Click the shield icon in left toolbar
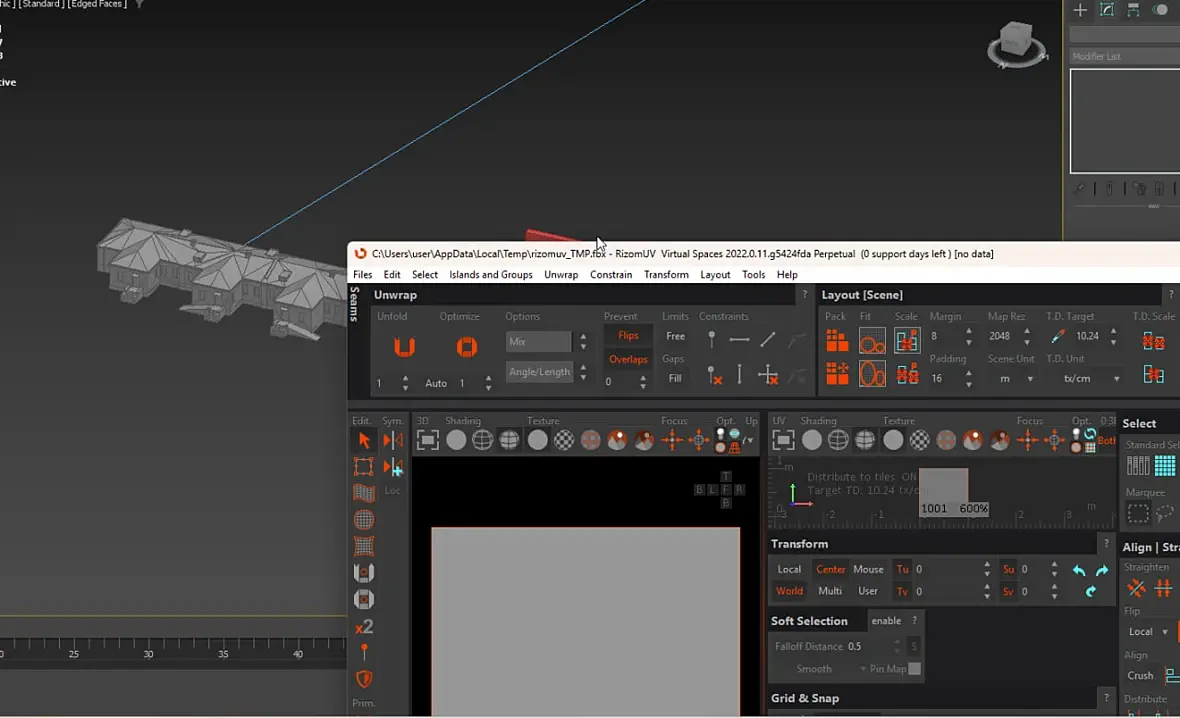 364,679
